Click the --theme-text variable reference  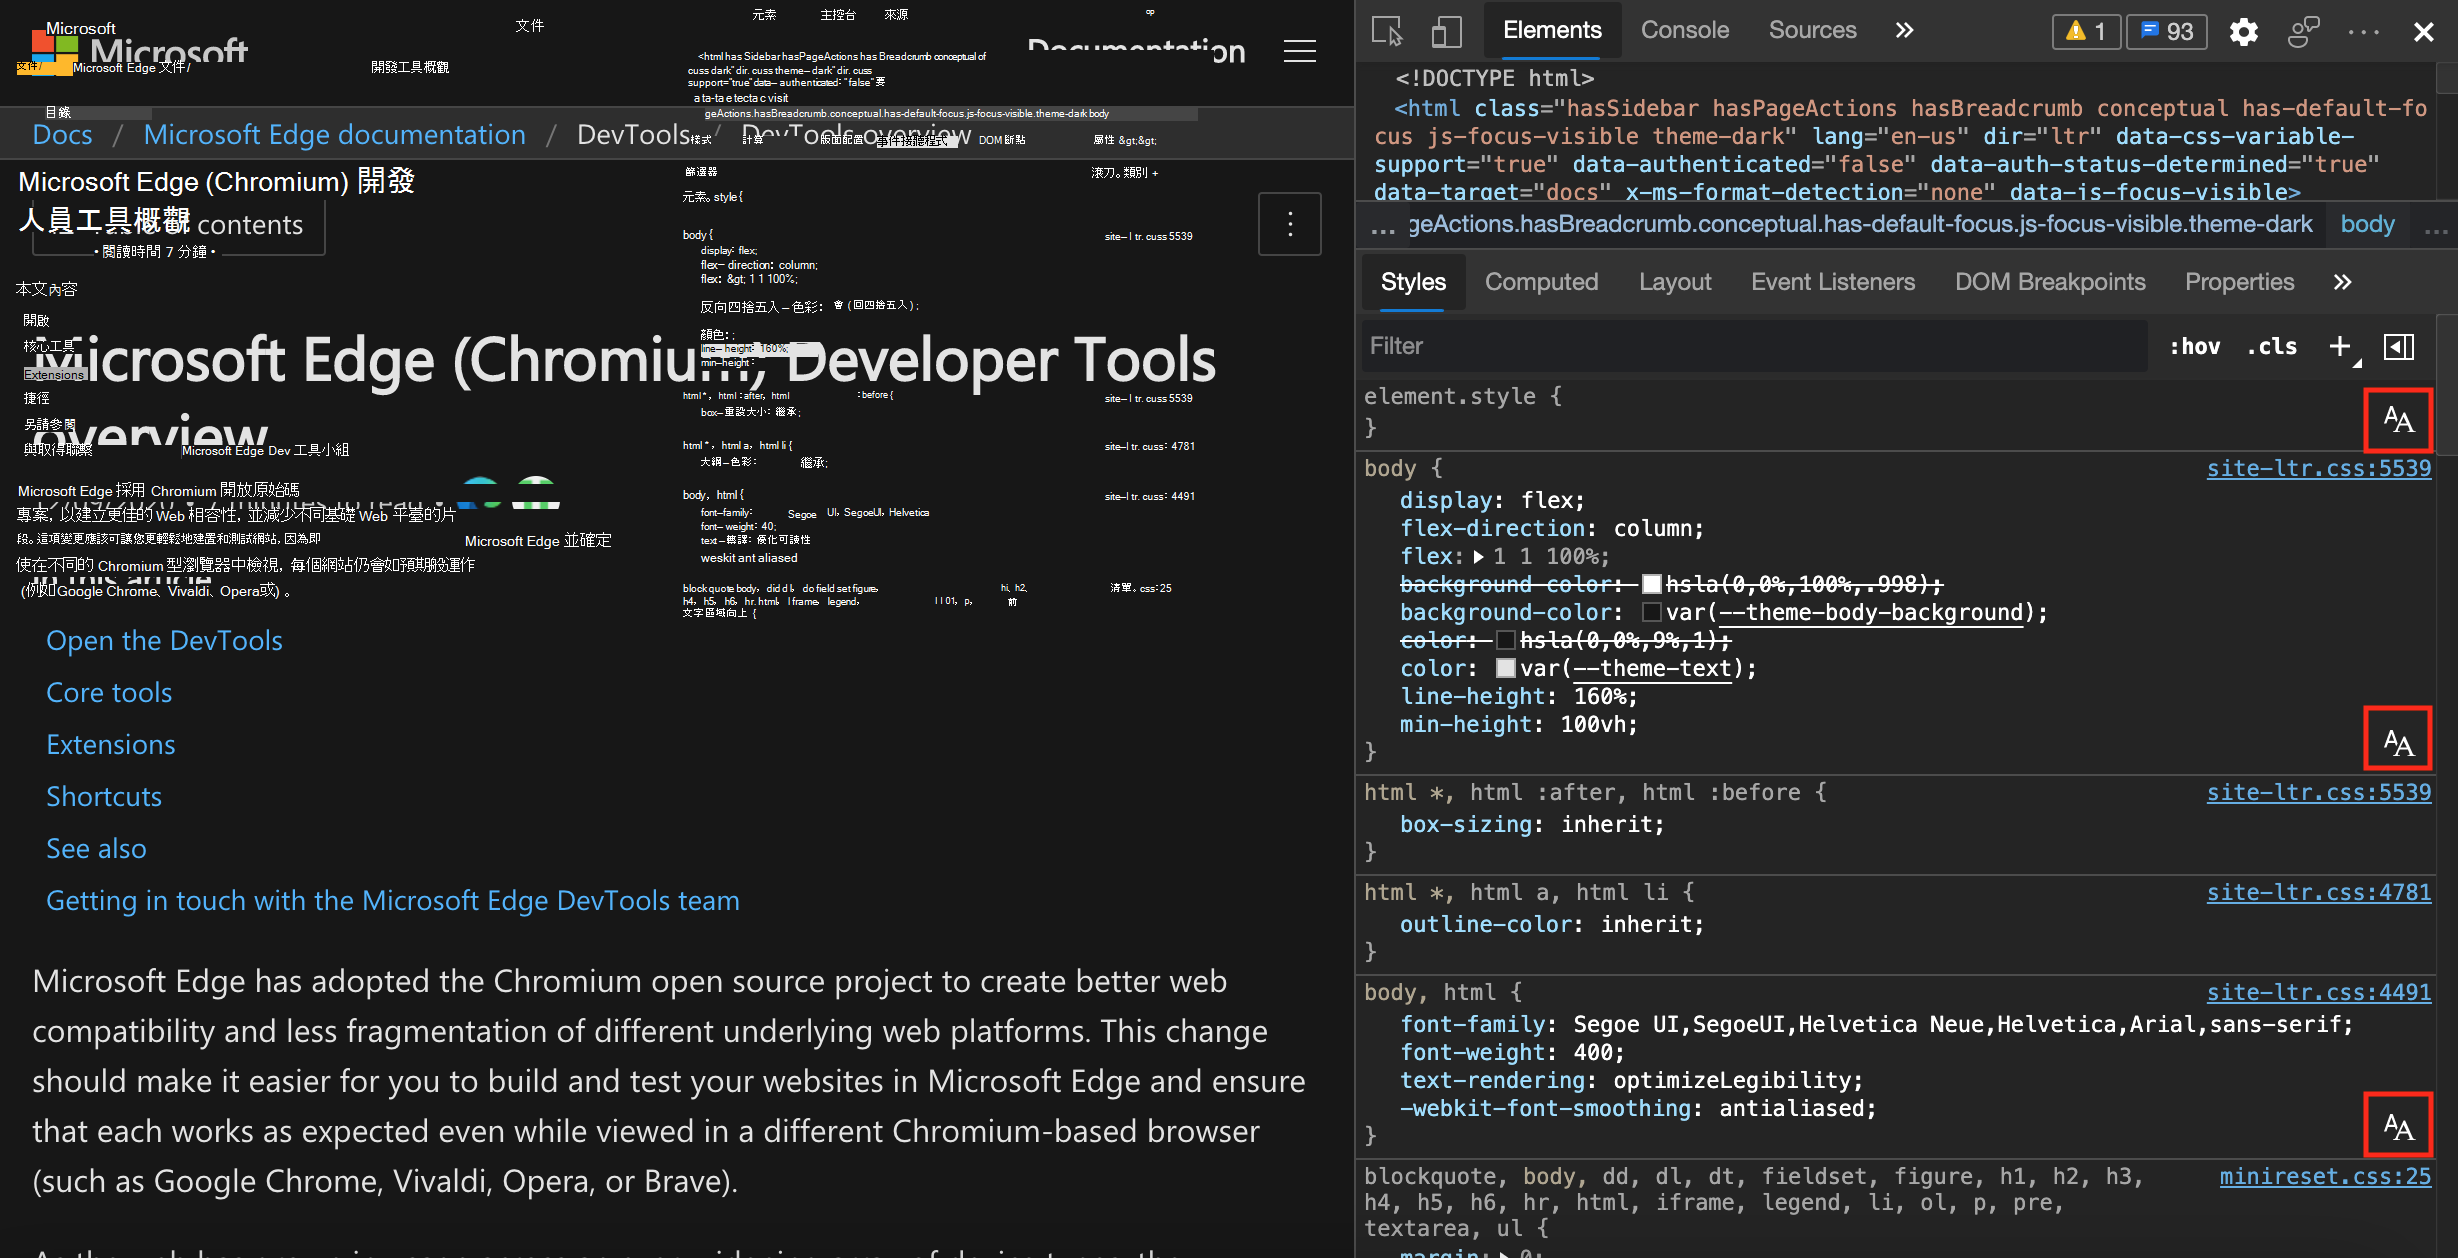(x=1651, y=668)
